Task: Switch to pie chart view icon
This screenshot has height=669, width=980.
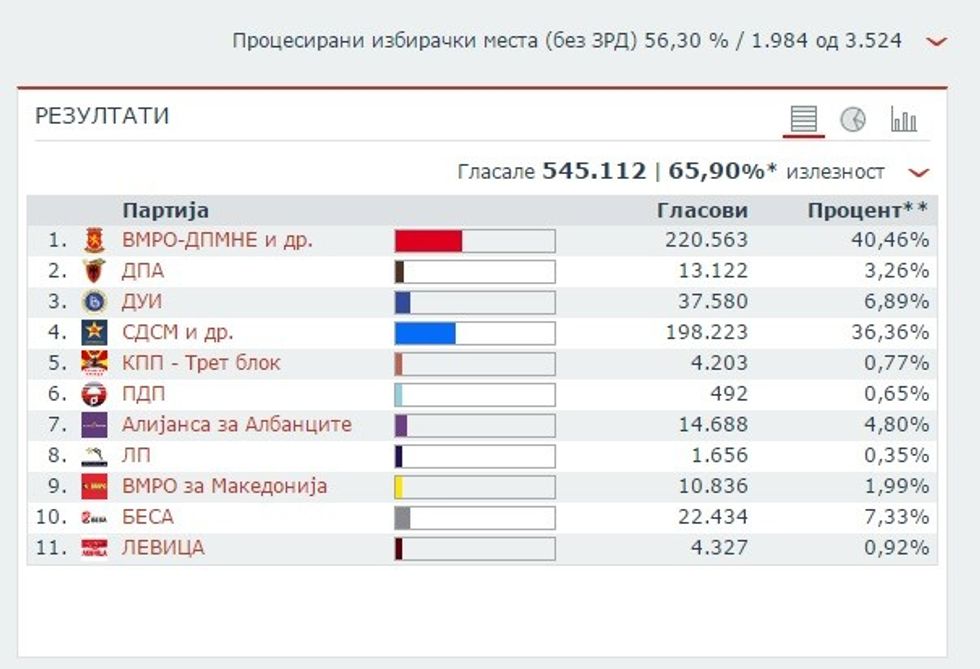Action: coord(853,119)
